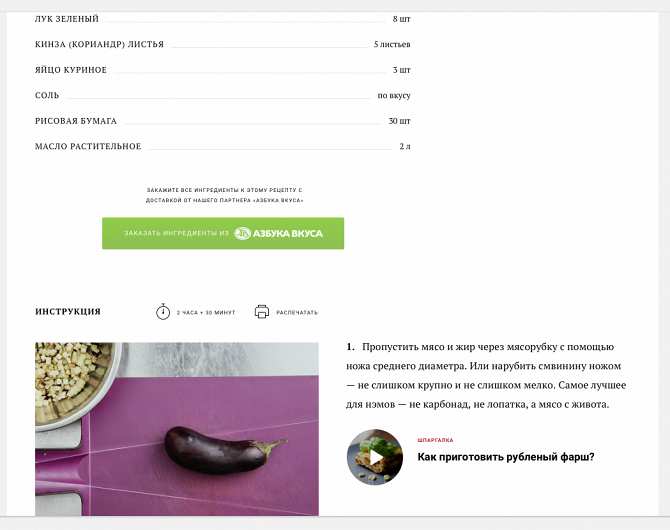The width and height of the screenshot is (670, 530).
Task: Click the printer icon
Action: point(262,312)
